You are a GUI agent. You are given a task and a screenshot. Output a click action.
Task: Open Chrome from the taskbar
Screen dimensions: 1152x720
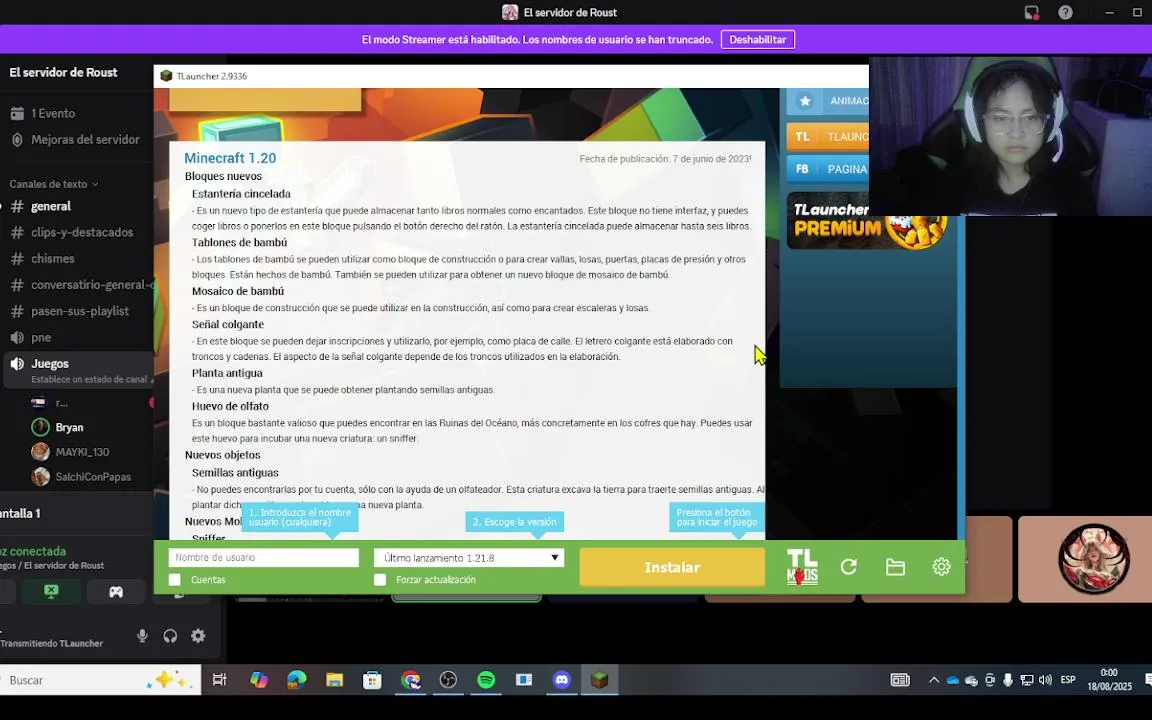[x=411, y=680]
